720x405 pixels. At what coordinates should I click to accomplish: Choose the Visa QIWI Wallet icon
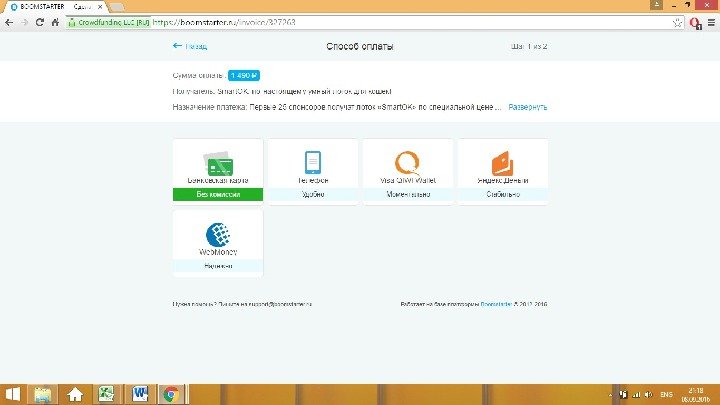coord(408,163)
